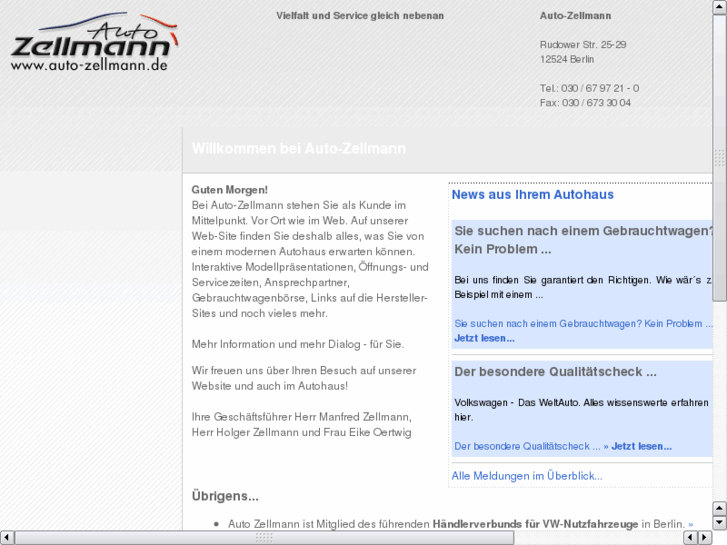Click the Auto Zellmann logo
Viewport: 727px width, 545px height.
pos(94,42)
